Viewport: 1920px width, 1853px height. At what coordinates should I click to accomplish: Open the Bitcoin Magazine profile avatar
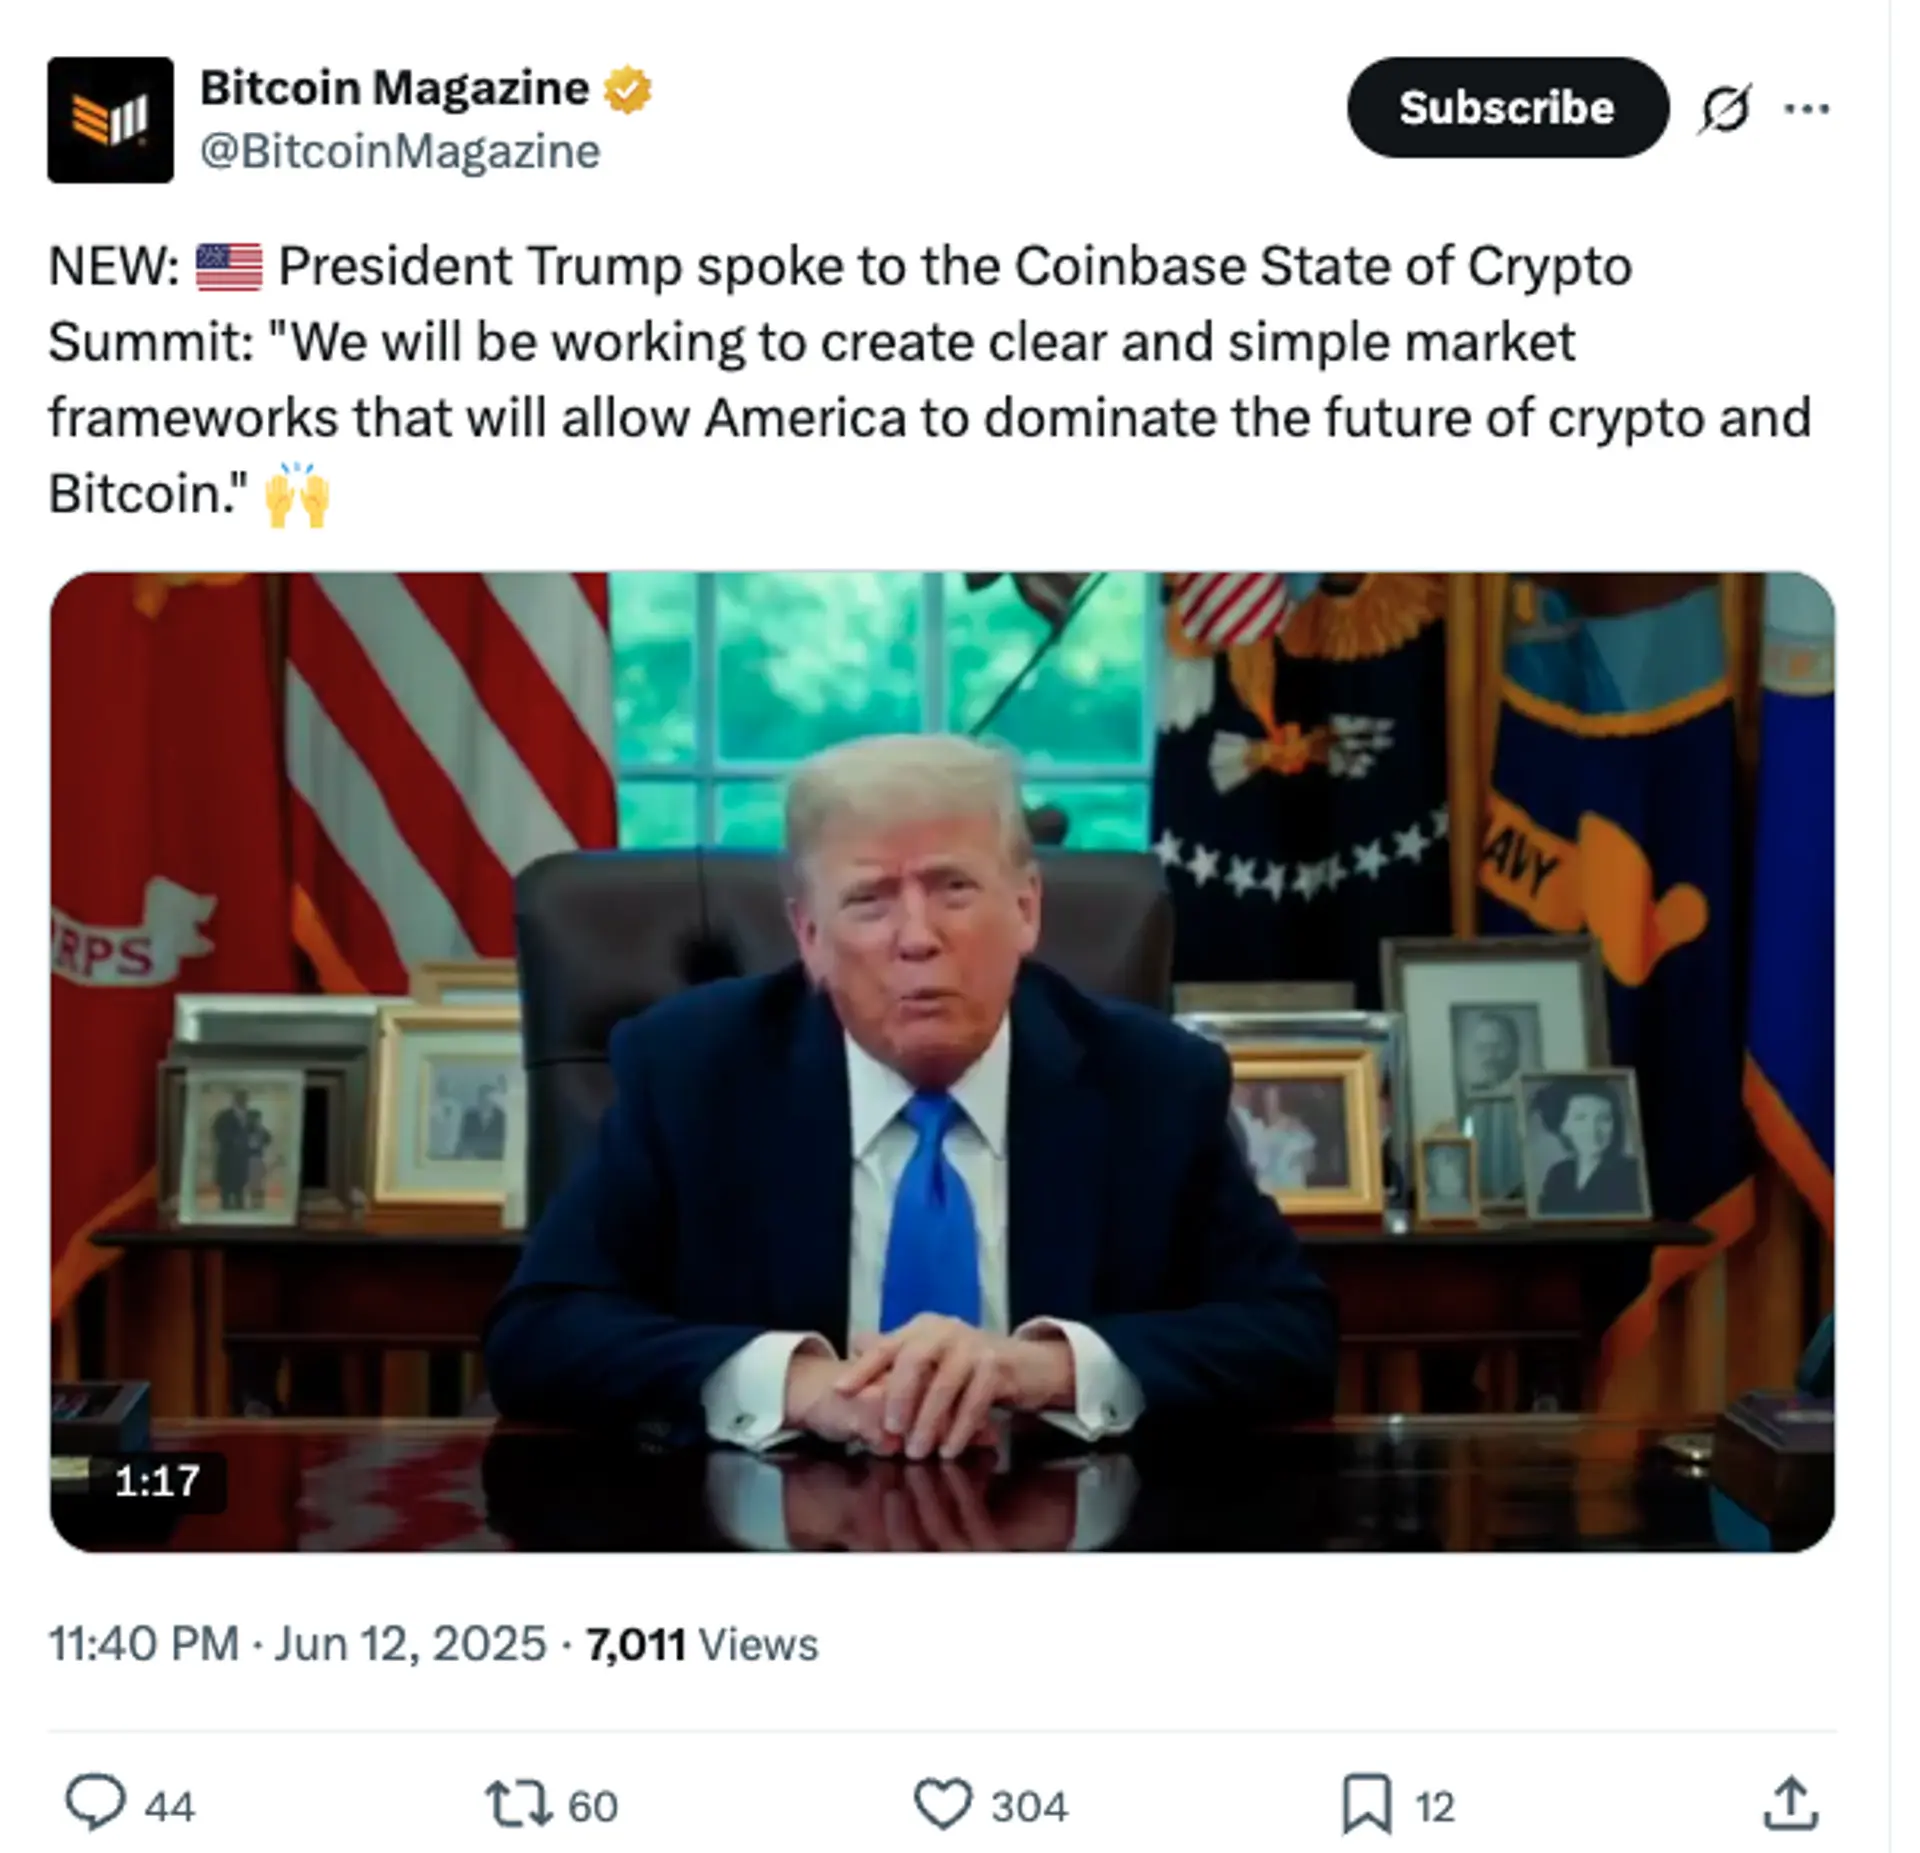[x=110, y=120]
